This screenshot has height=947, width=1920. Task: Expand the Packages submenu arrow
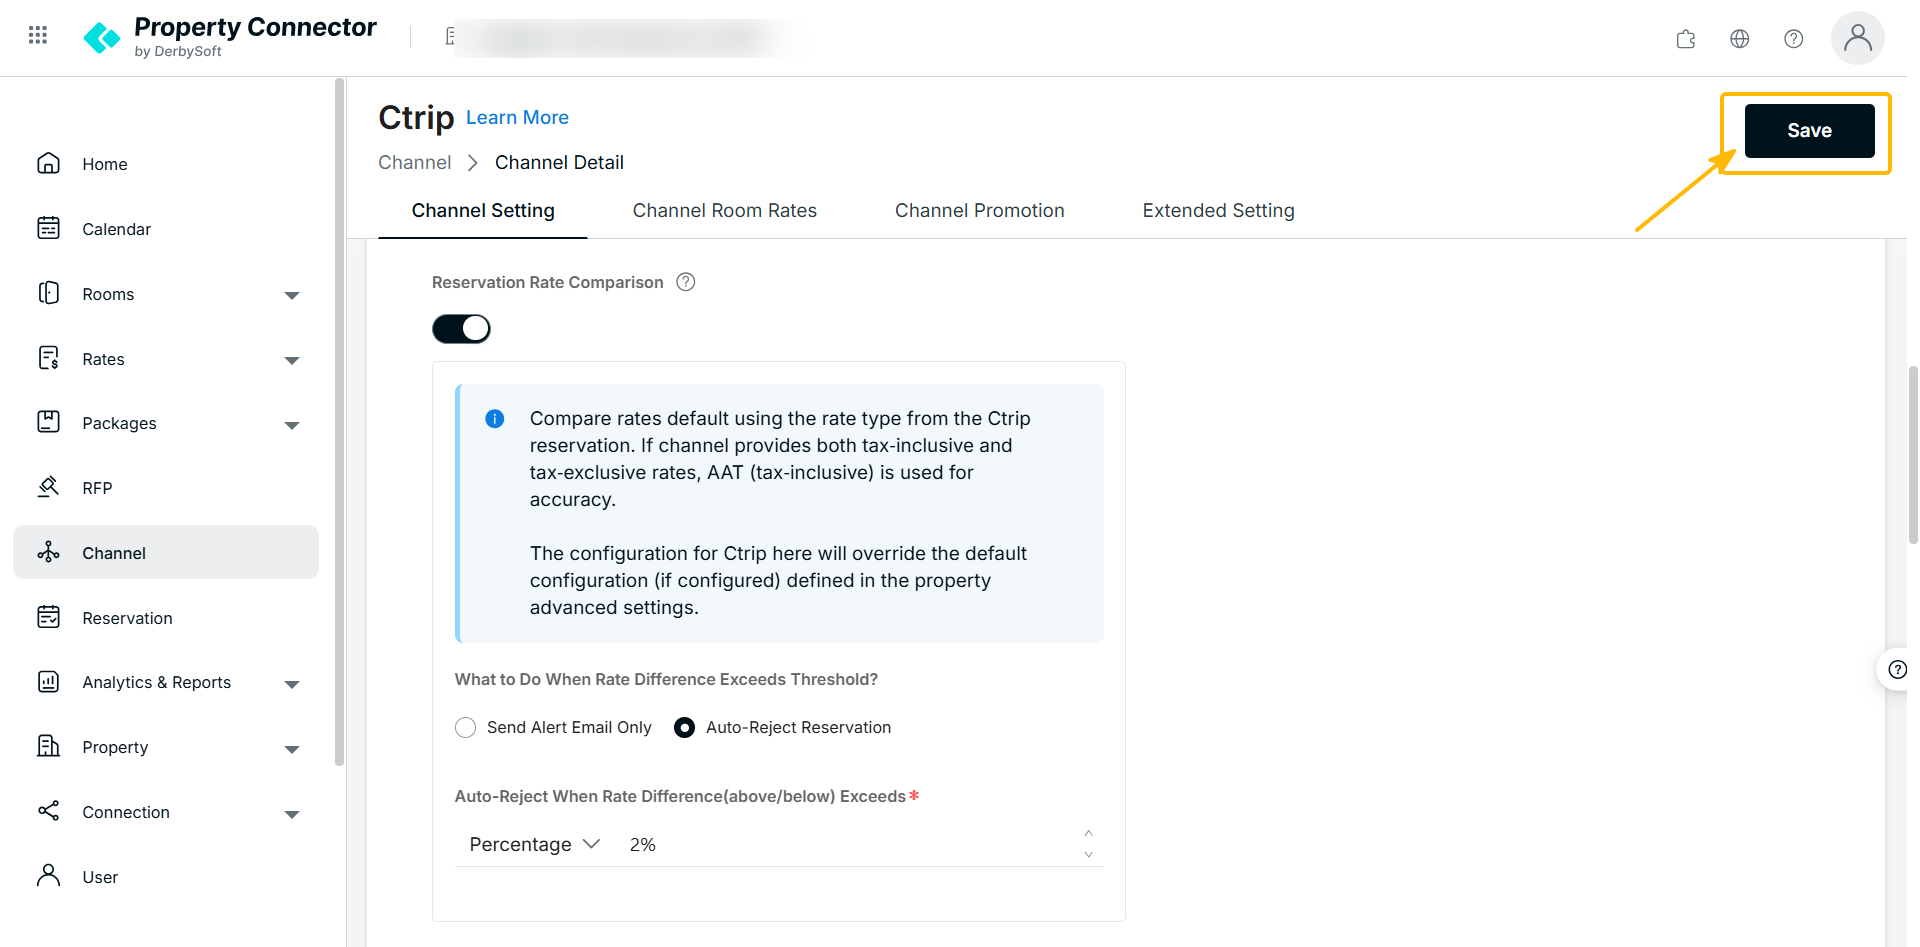point(292,425)
